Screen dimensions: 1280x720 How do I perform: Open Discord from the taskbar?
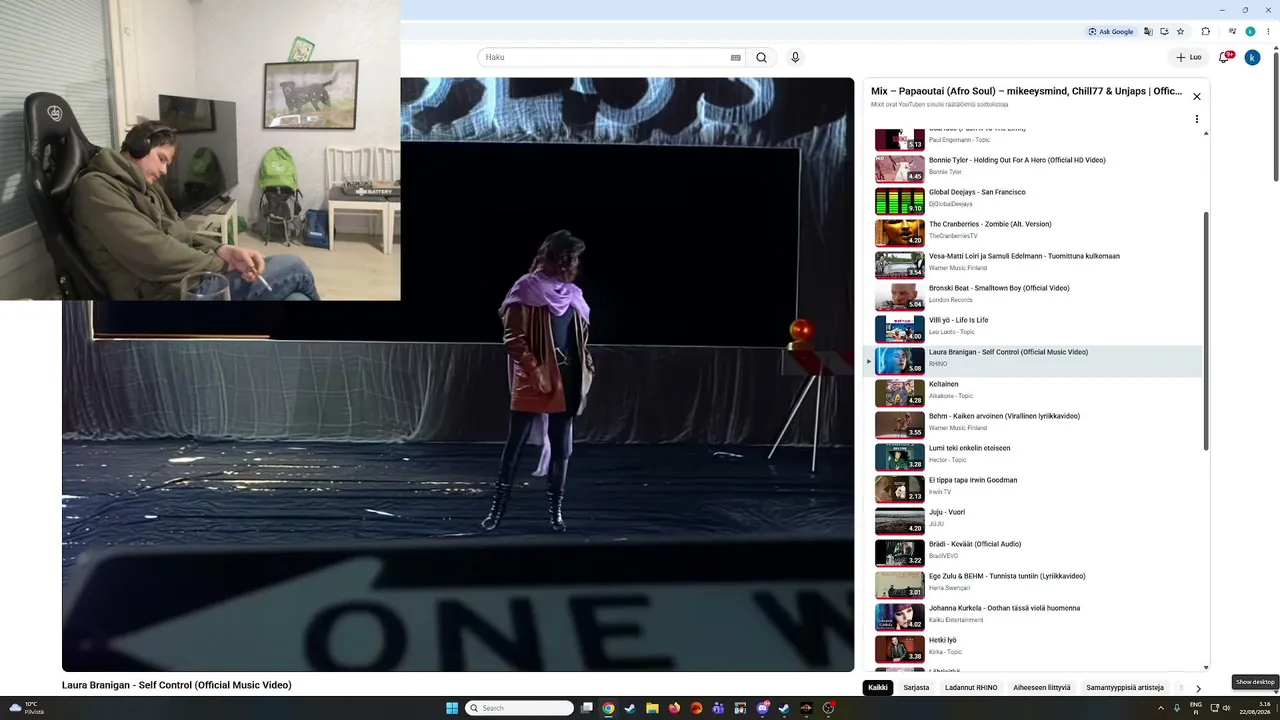point(763,708)
